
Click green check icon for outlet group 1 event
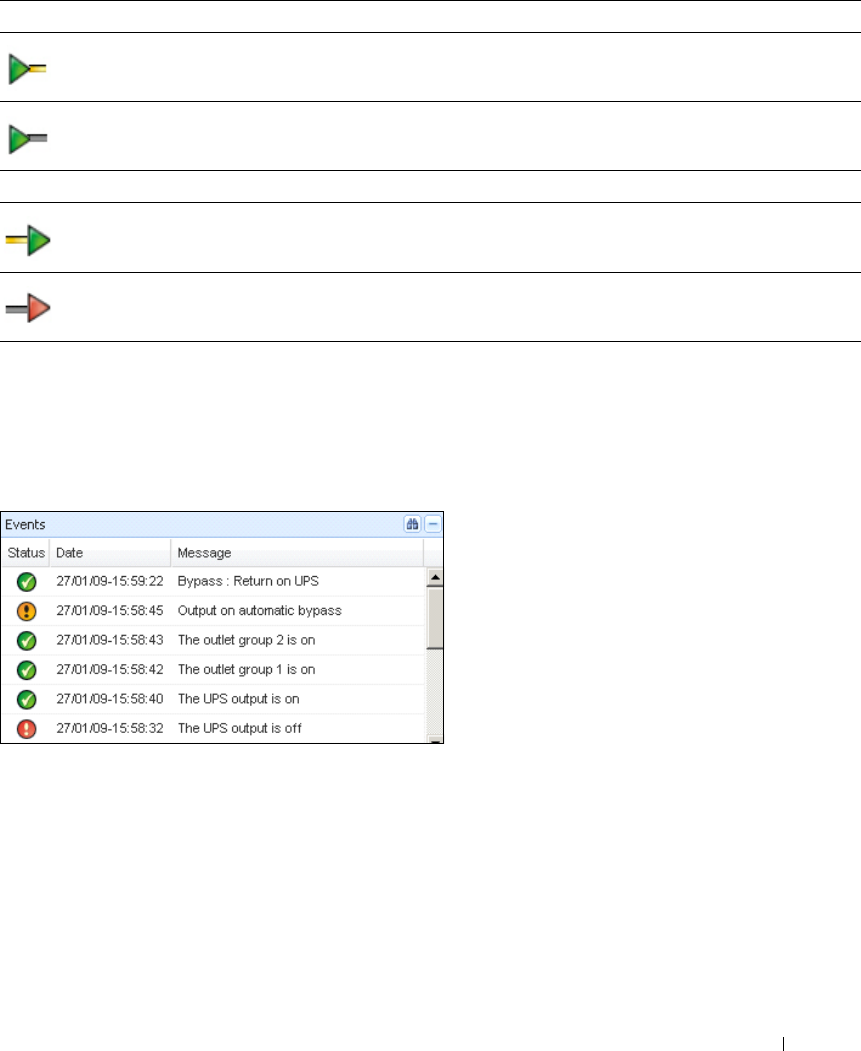tap(26, 670)
